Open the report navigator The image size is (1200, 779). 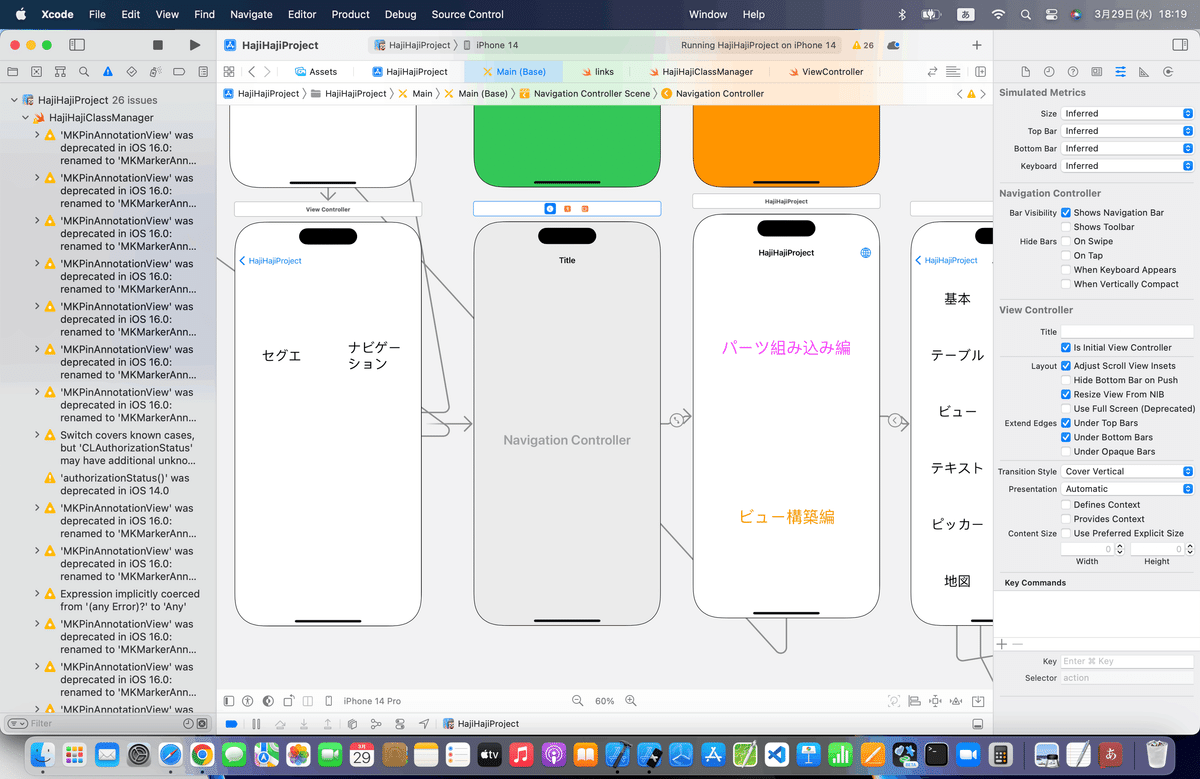tap(202, 72)
